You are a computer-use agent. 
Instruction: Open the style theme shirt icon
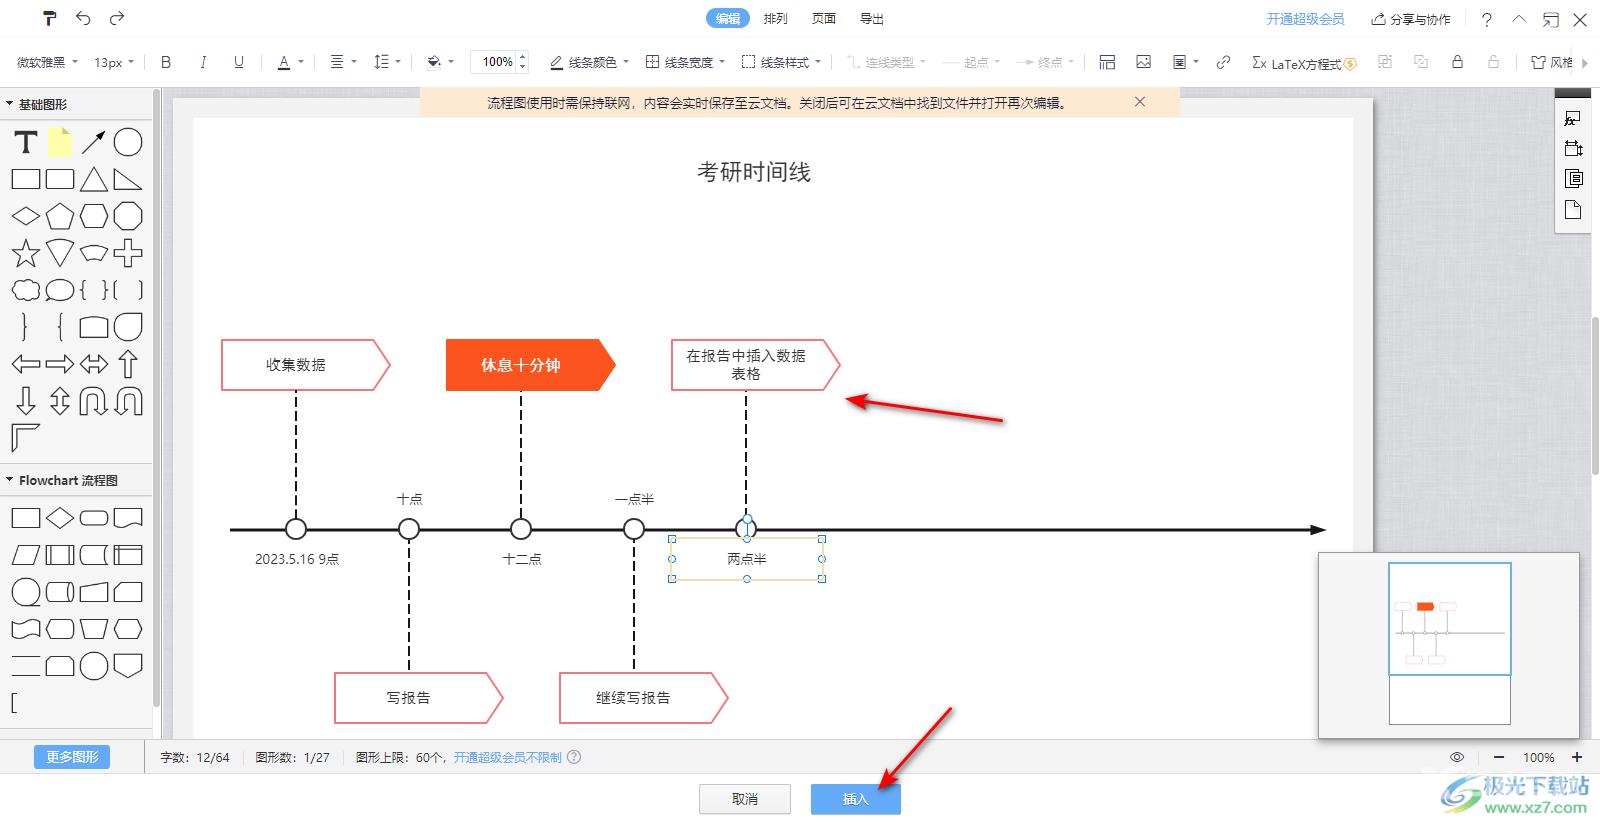(x=1552, y=62)
